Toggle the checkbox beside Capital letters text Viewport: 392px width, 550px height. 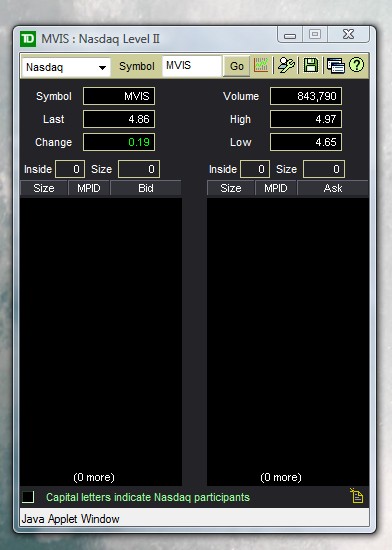pos(28,497)
